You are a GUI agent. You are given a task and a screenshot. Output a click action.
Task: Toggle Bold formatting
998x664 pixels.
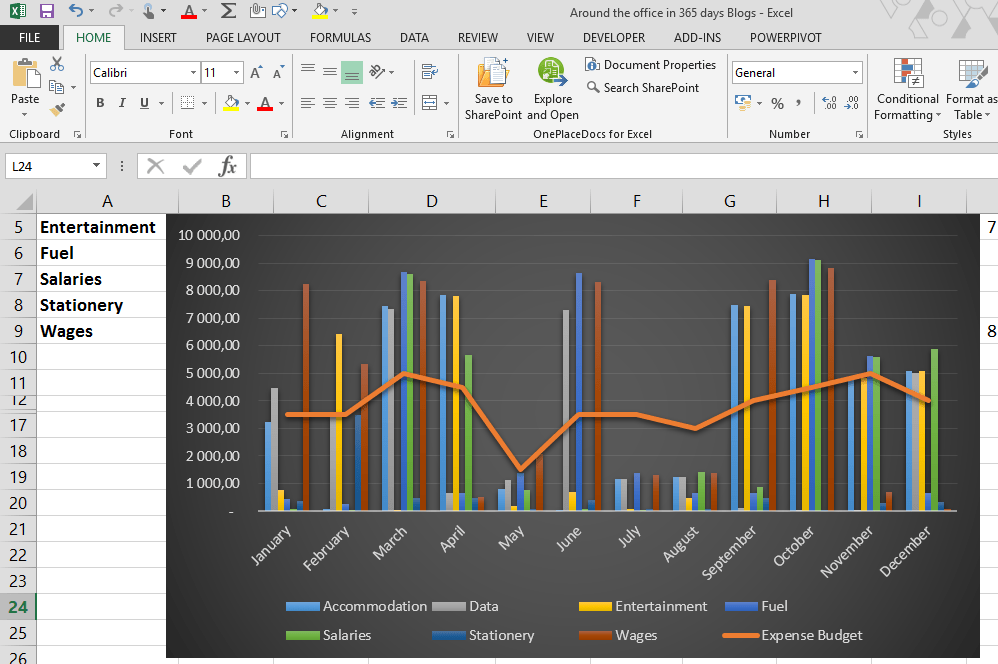tap(100, 102)
